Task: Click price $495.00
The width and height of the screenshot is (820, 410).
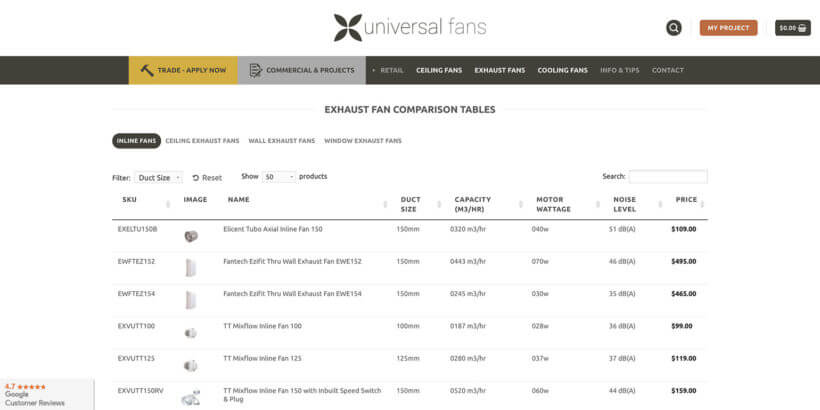Action: pyautogui.click(x=684, y=261)
